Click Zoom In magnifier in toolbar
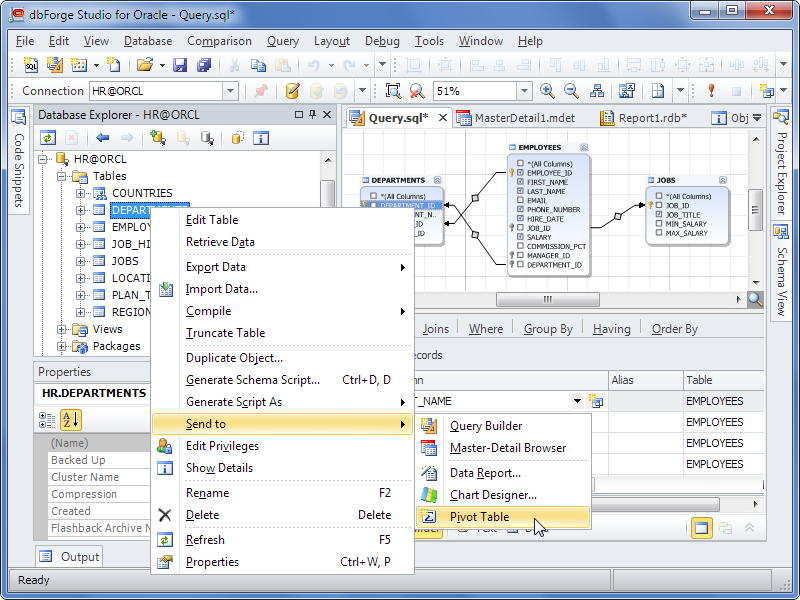Viewport: 800px width, 600px height. tap(547, 91)
